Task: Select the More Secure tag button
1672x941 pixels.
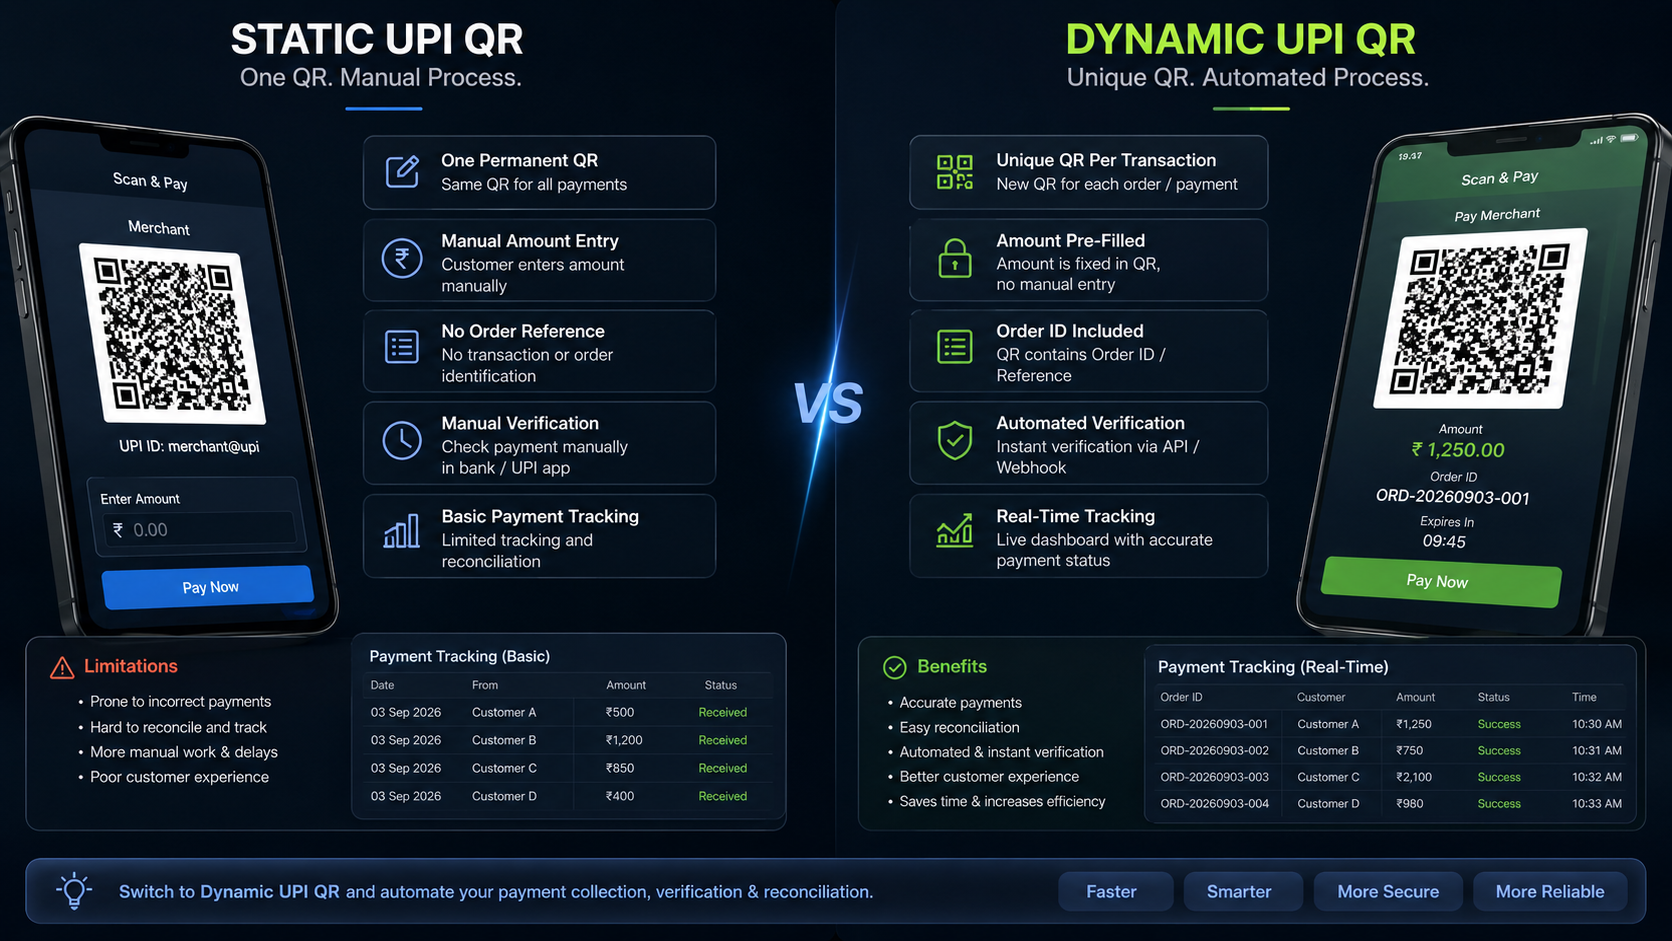Action: click(x=1388, y=891)
